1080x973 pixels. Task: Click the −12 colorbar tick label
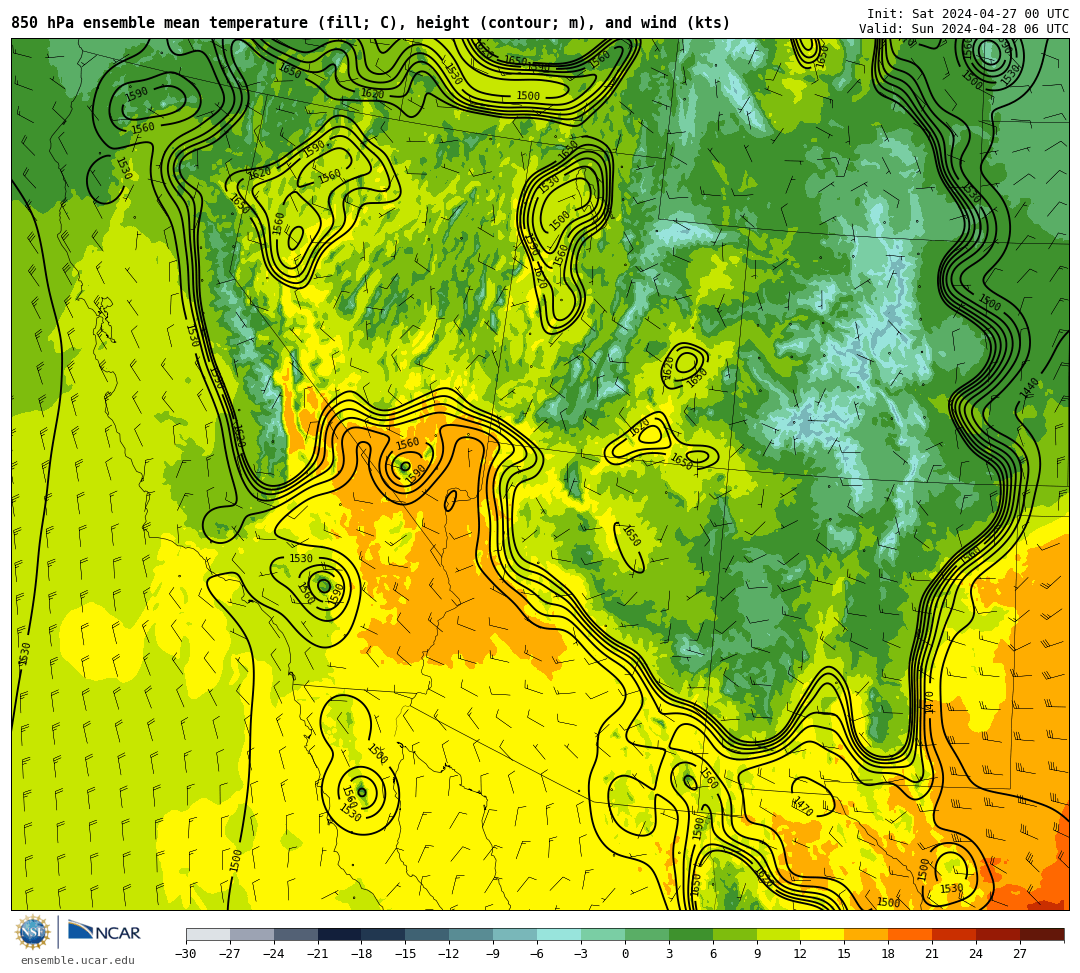coord(450,954)
